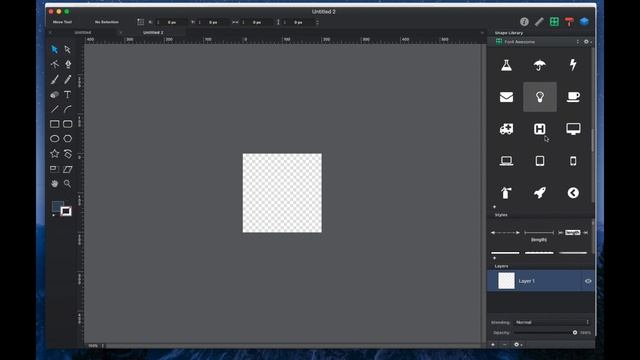Select the Eraser tool
Image resolution: width=640 pixels, height=360 pixels.
point(54,94)
